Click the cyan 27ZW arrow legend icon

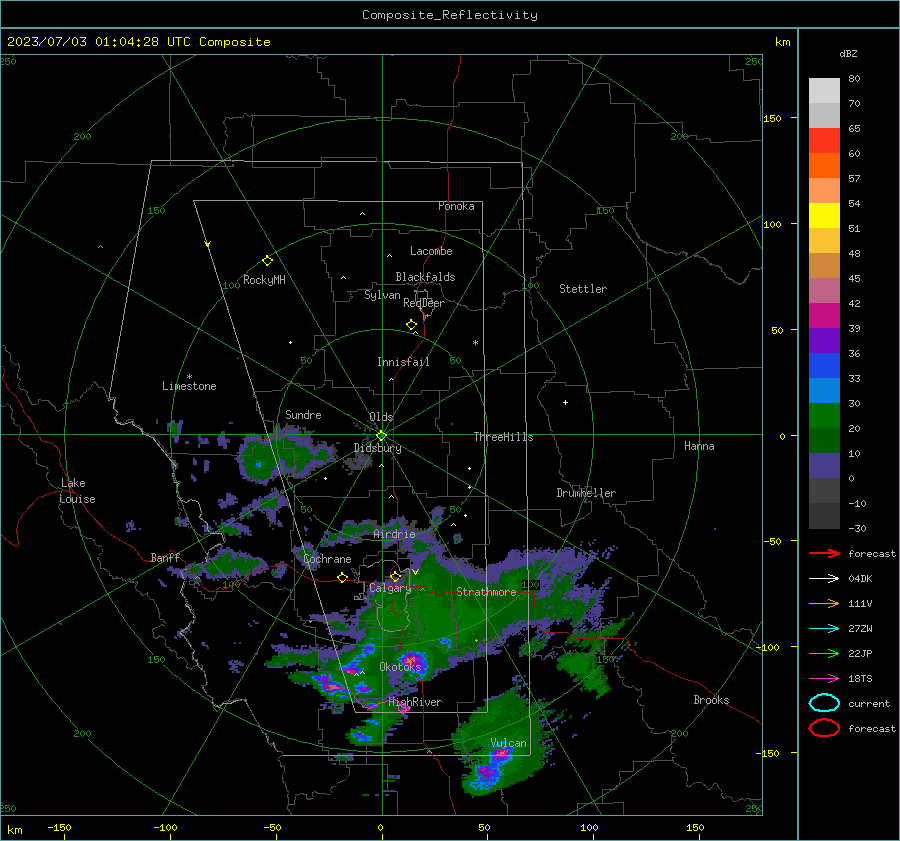coord(824,629)
